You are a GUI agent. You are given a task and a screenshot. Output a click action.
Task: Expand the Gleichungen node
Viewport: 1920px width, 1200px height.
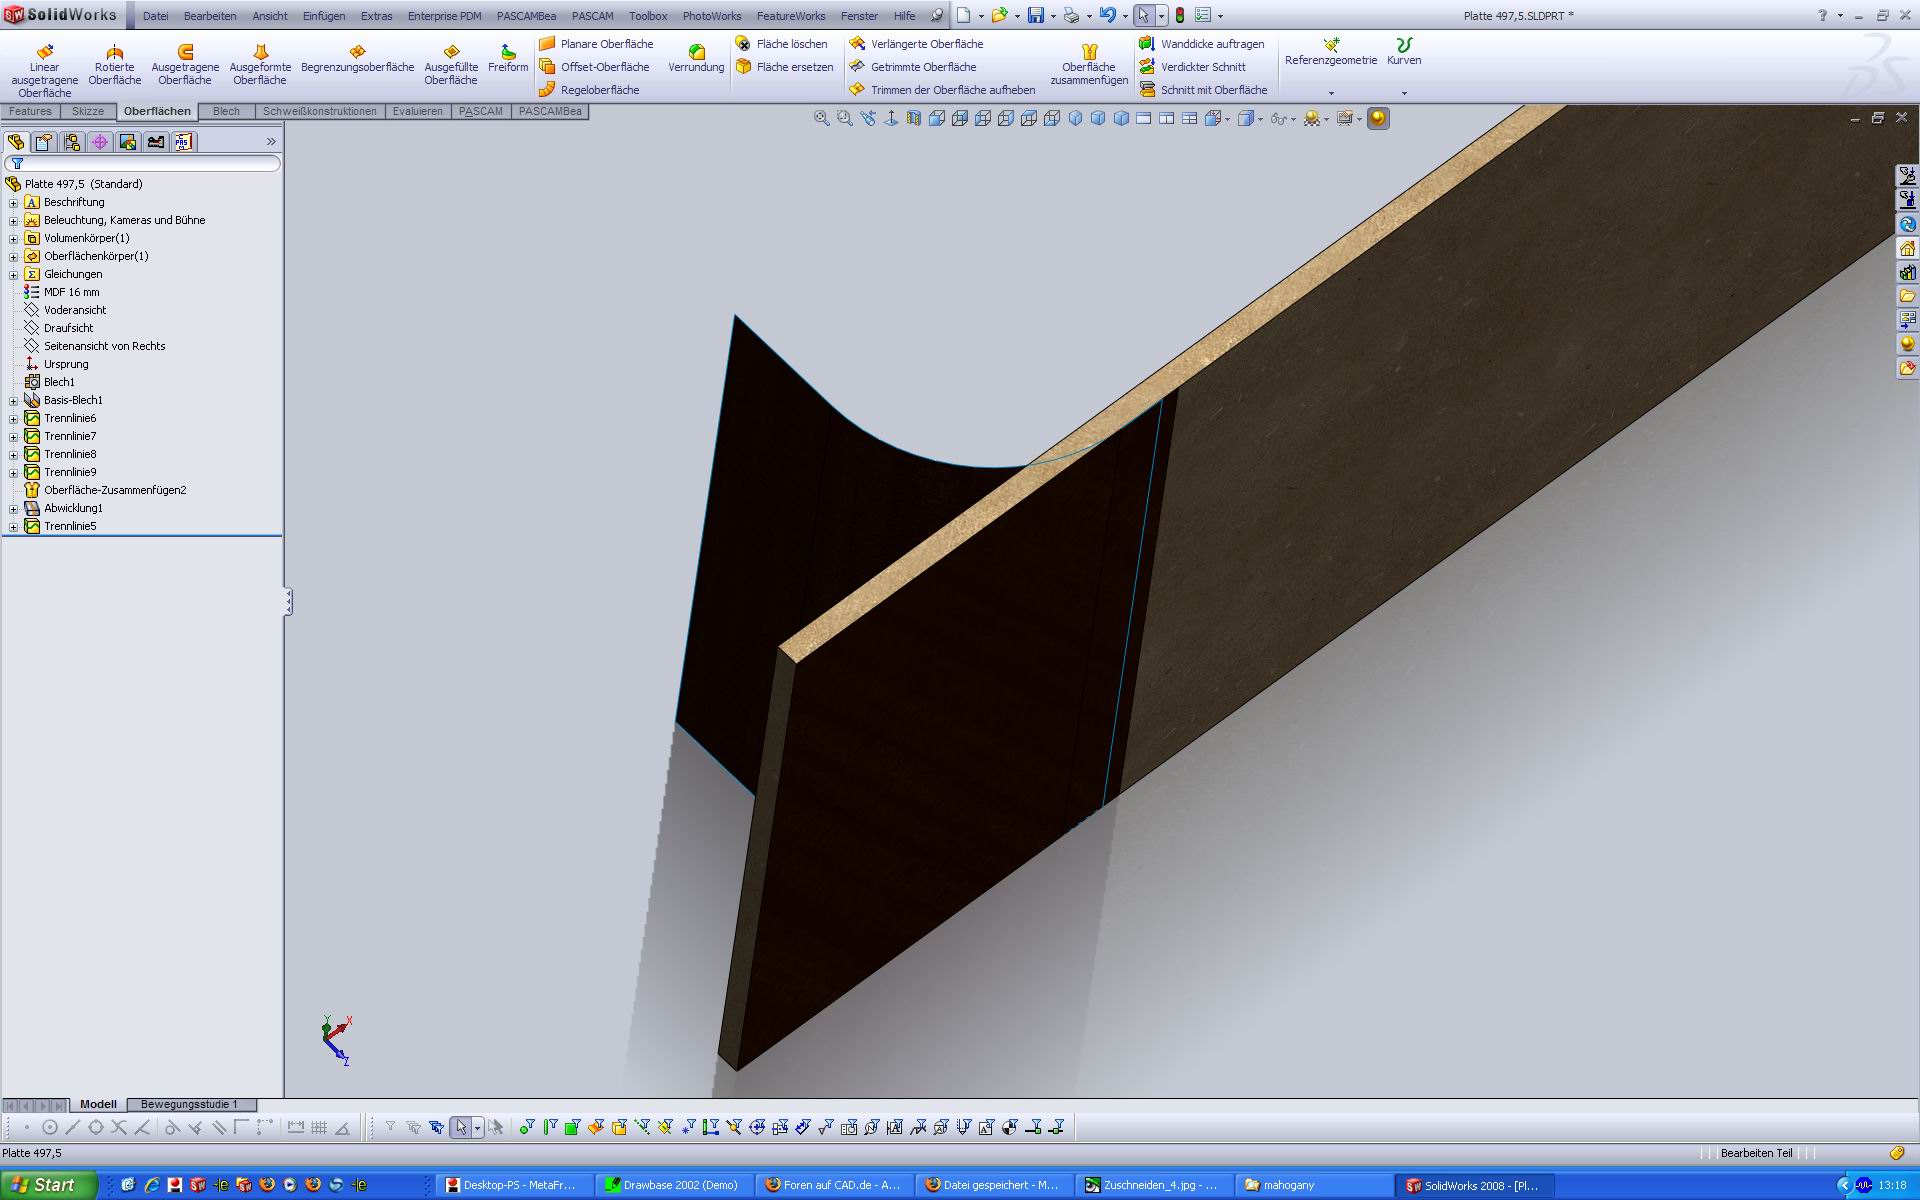tap(13, 274)
